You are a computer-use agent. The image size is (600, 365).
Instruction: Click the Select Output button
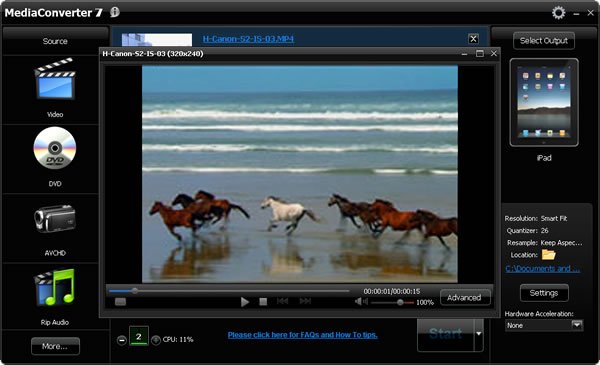[x=543, y=41]
